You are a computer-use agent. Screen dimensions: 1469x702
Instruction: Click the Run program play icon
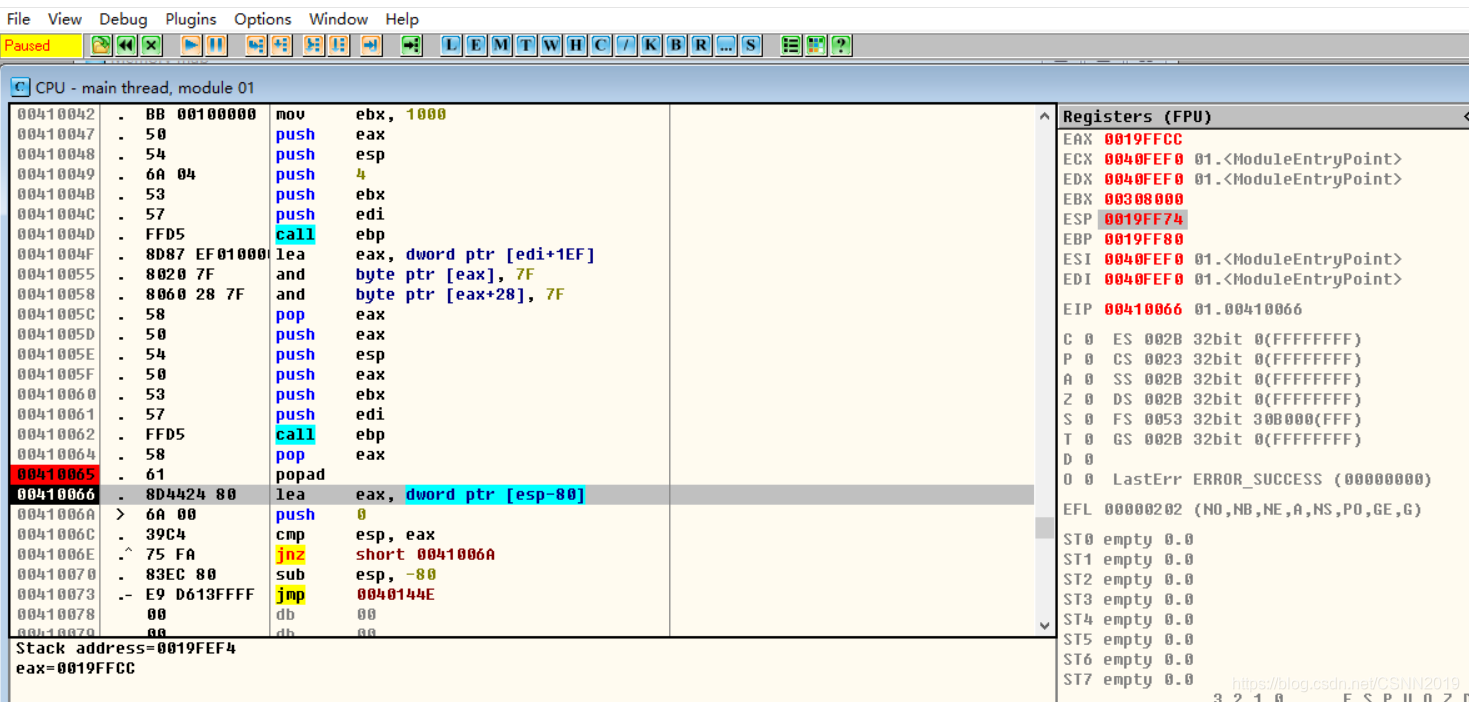pos(191,45)
